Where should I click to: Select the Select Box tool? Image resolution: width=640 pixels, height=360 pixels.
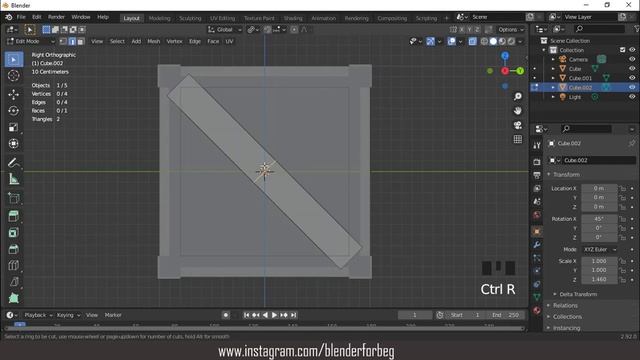point(14,60)
